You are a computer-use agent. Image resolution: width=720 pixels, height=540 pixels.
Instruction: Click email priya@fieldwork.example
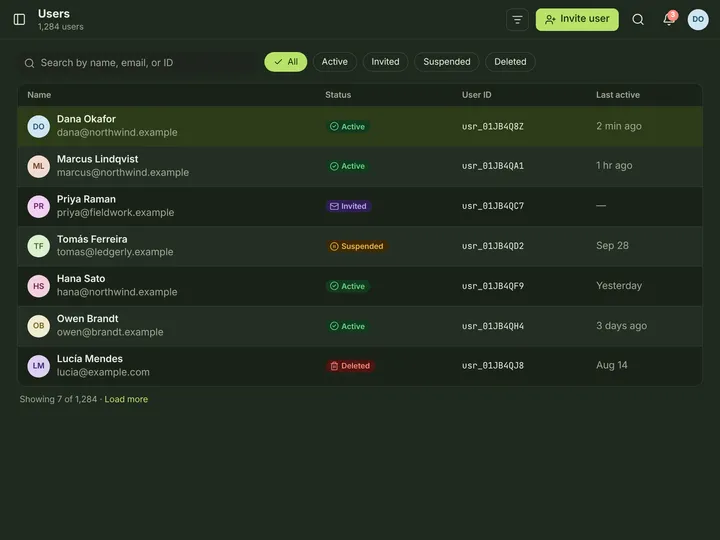(x=115, y=213)
